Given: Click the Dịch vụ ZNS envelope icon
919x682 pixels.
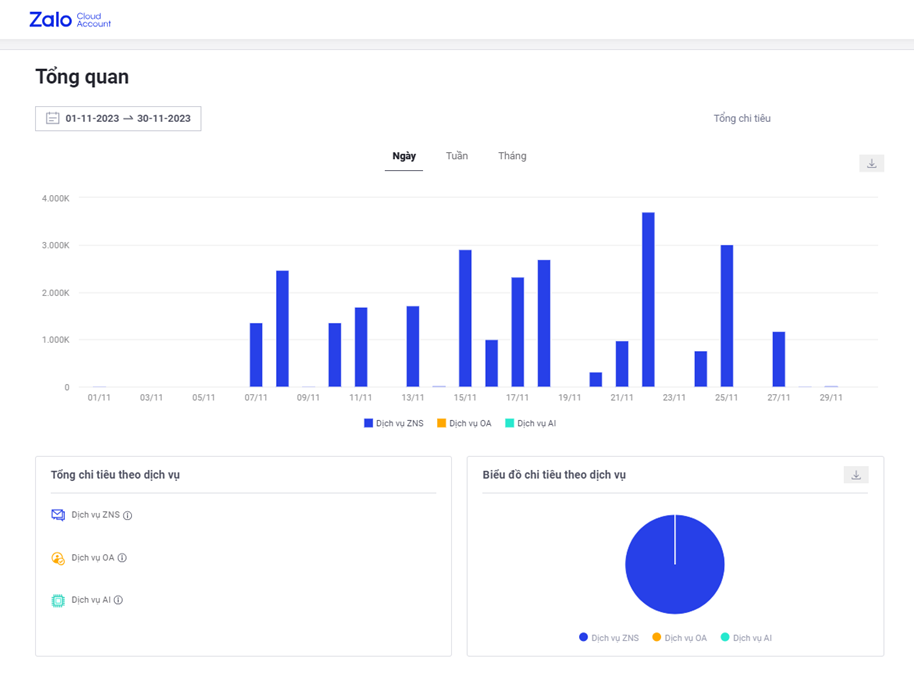Looking at the screenshot, I should click(58, 515).
